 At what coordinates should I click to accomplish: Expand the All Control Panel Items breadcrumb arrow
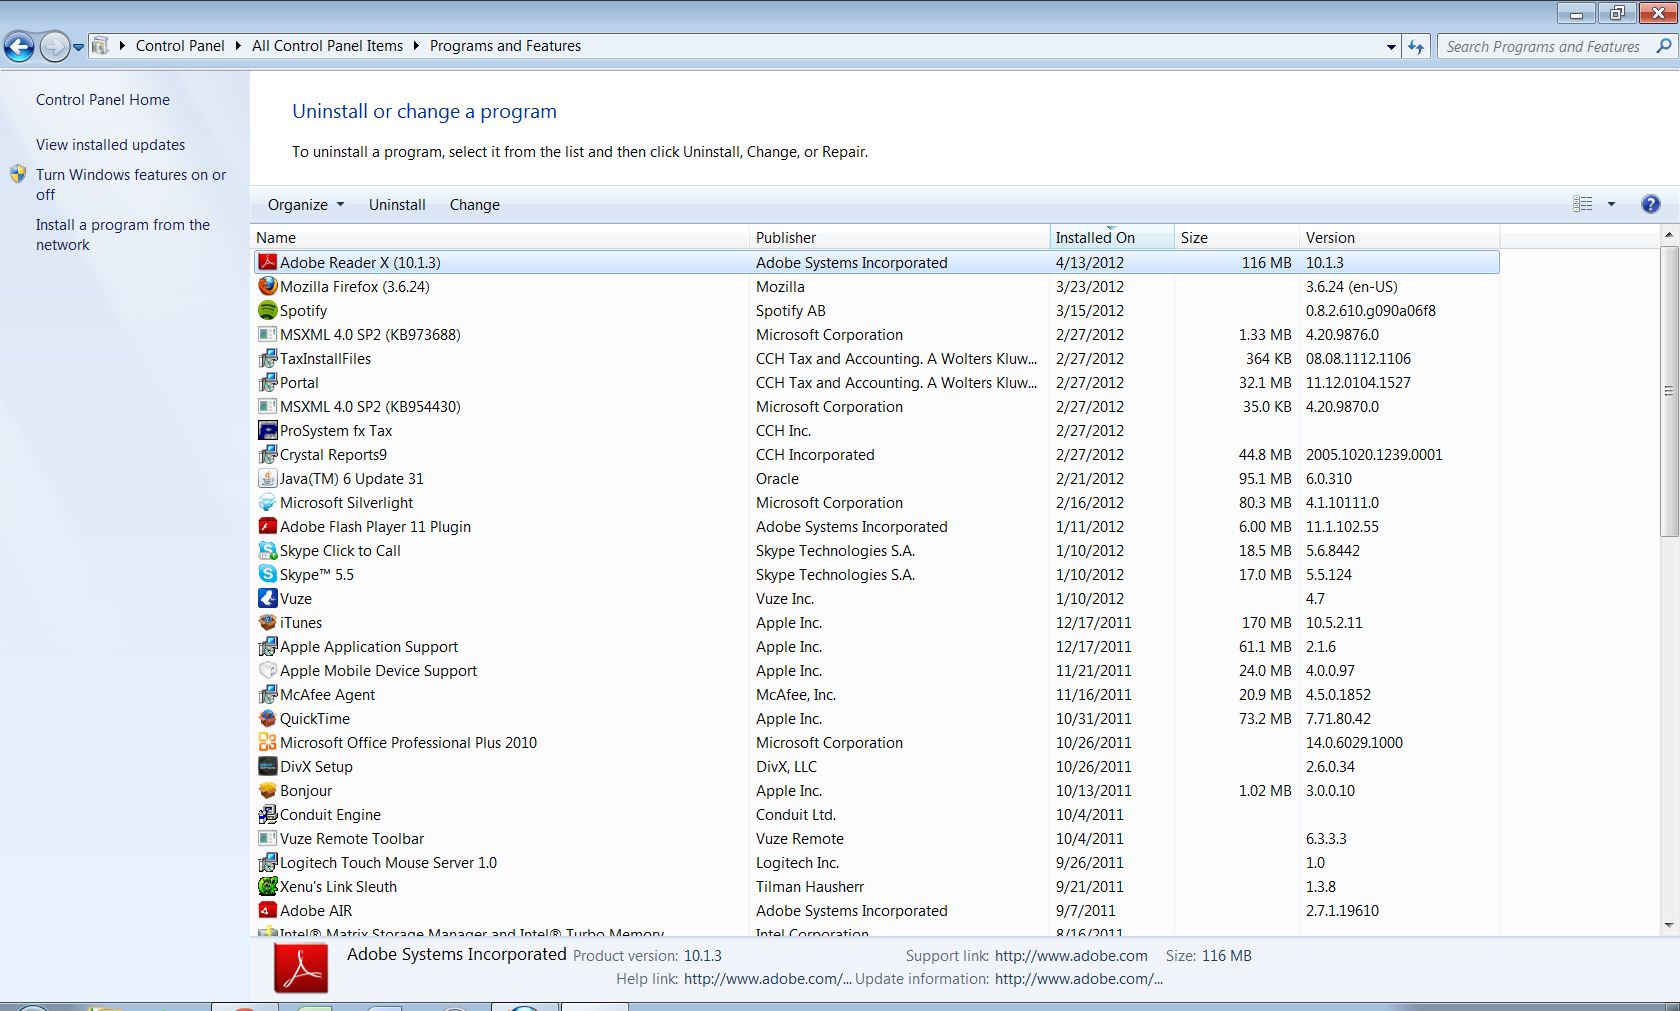[416, 46]
